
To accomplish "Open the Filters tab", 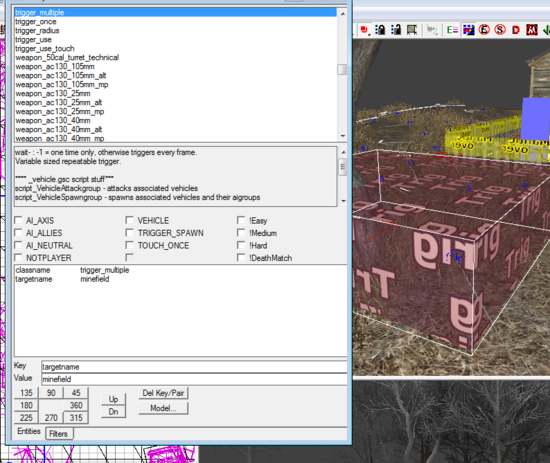I will pyautogui.click(x=59, y=434).
